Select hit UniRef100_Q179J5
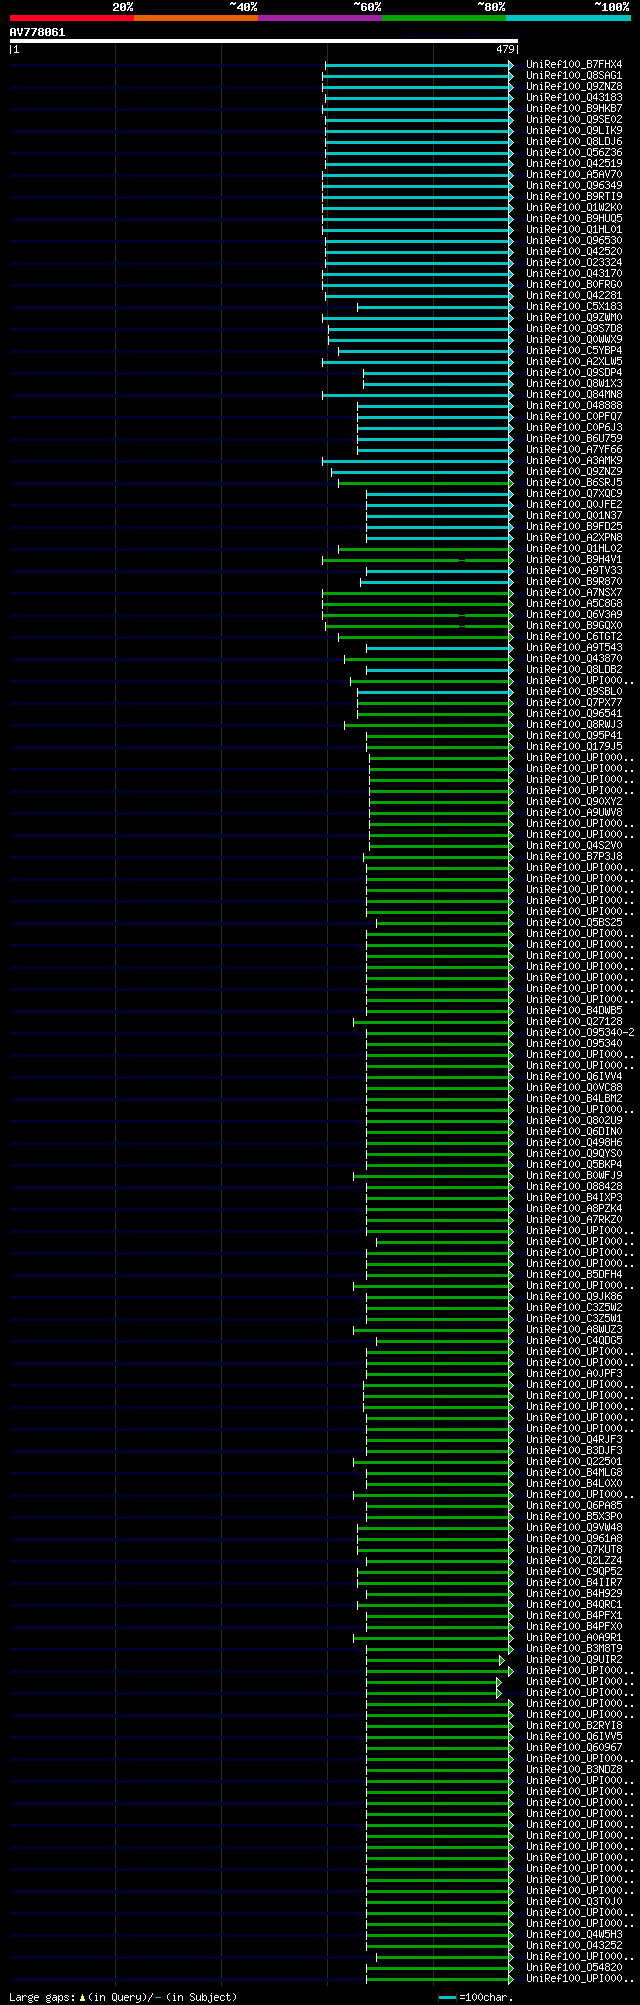The image size is (640, 2005). coord(574,746)
